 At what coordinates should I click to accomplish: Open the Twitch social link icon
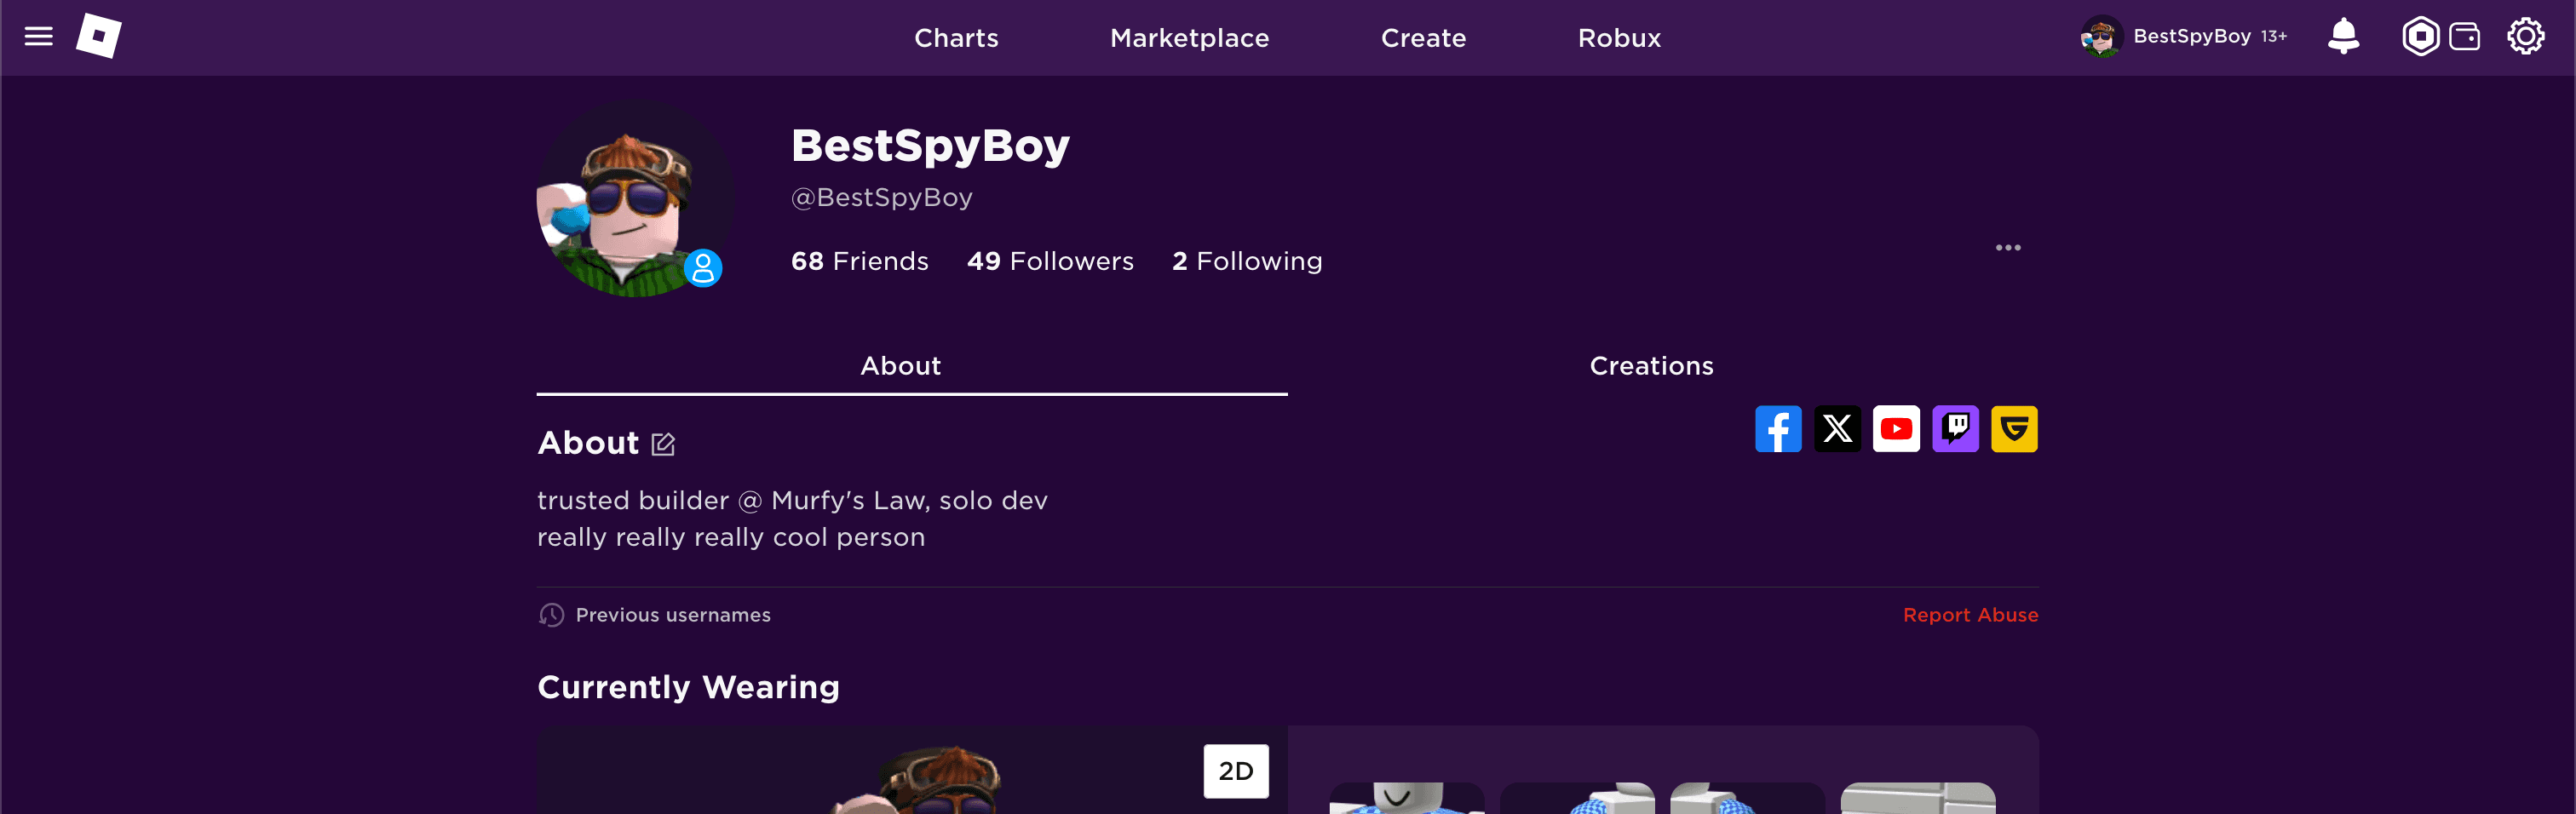pyautogui.click(x=1955, y=429)
